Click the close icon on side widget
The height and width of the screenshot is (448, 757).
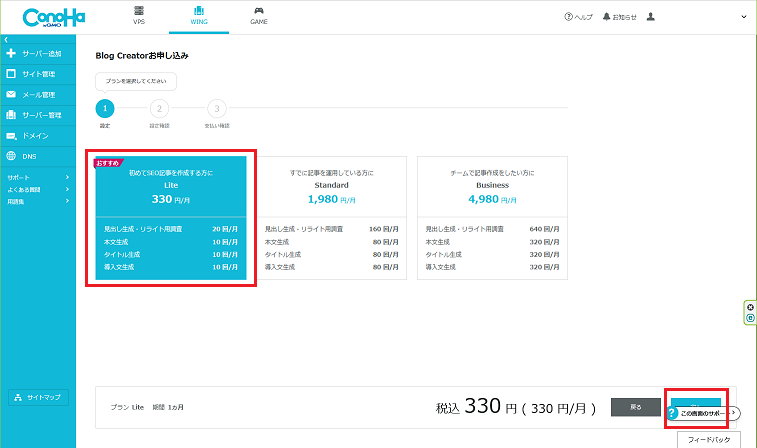750,307
